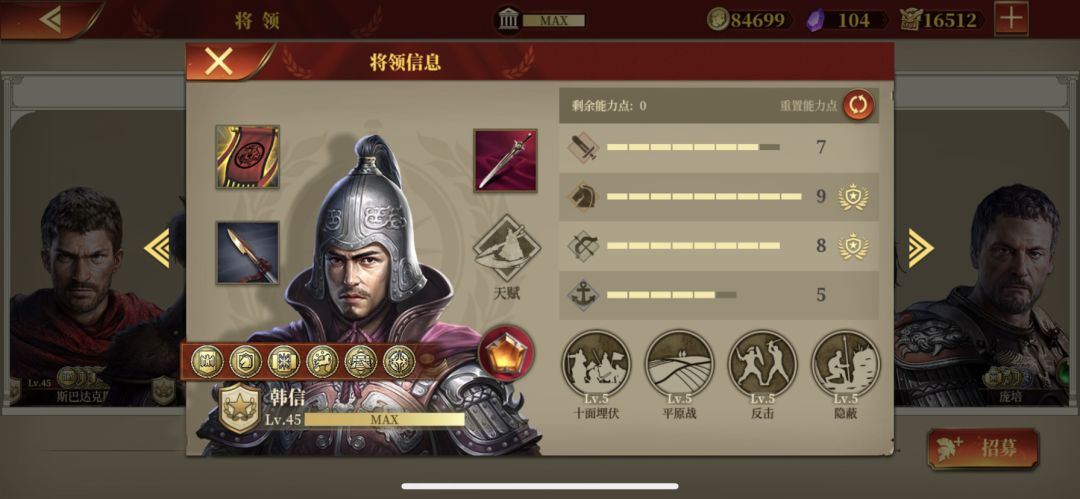
Task: Open the 天赋 talent diamond icon
Action: tap(506, 248)
